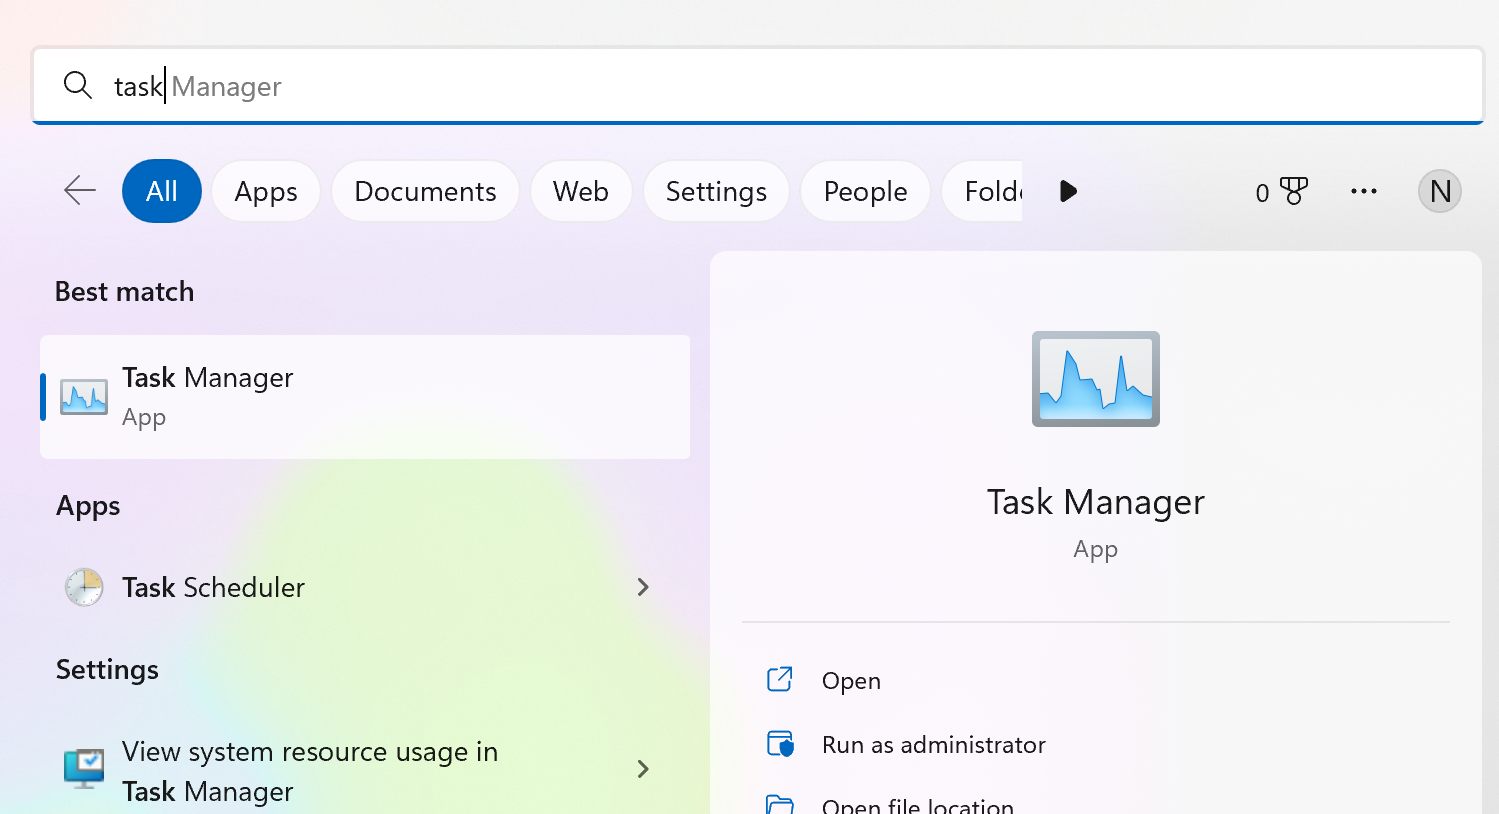Click the Open external-link icon
The height and width of the screenshot is (814, 1499).
coord(780,680)
